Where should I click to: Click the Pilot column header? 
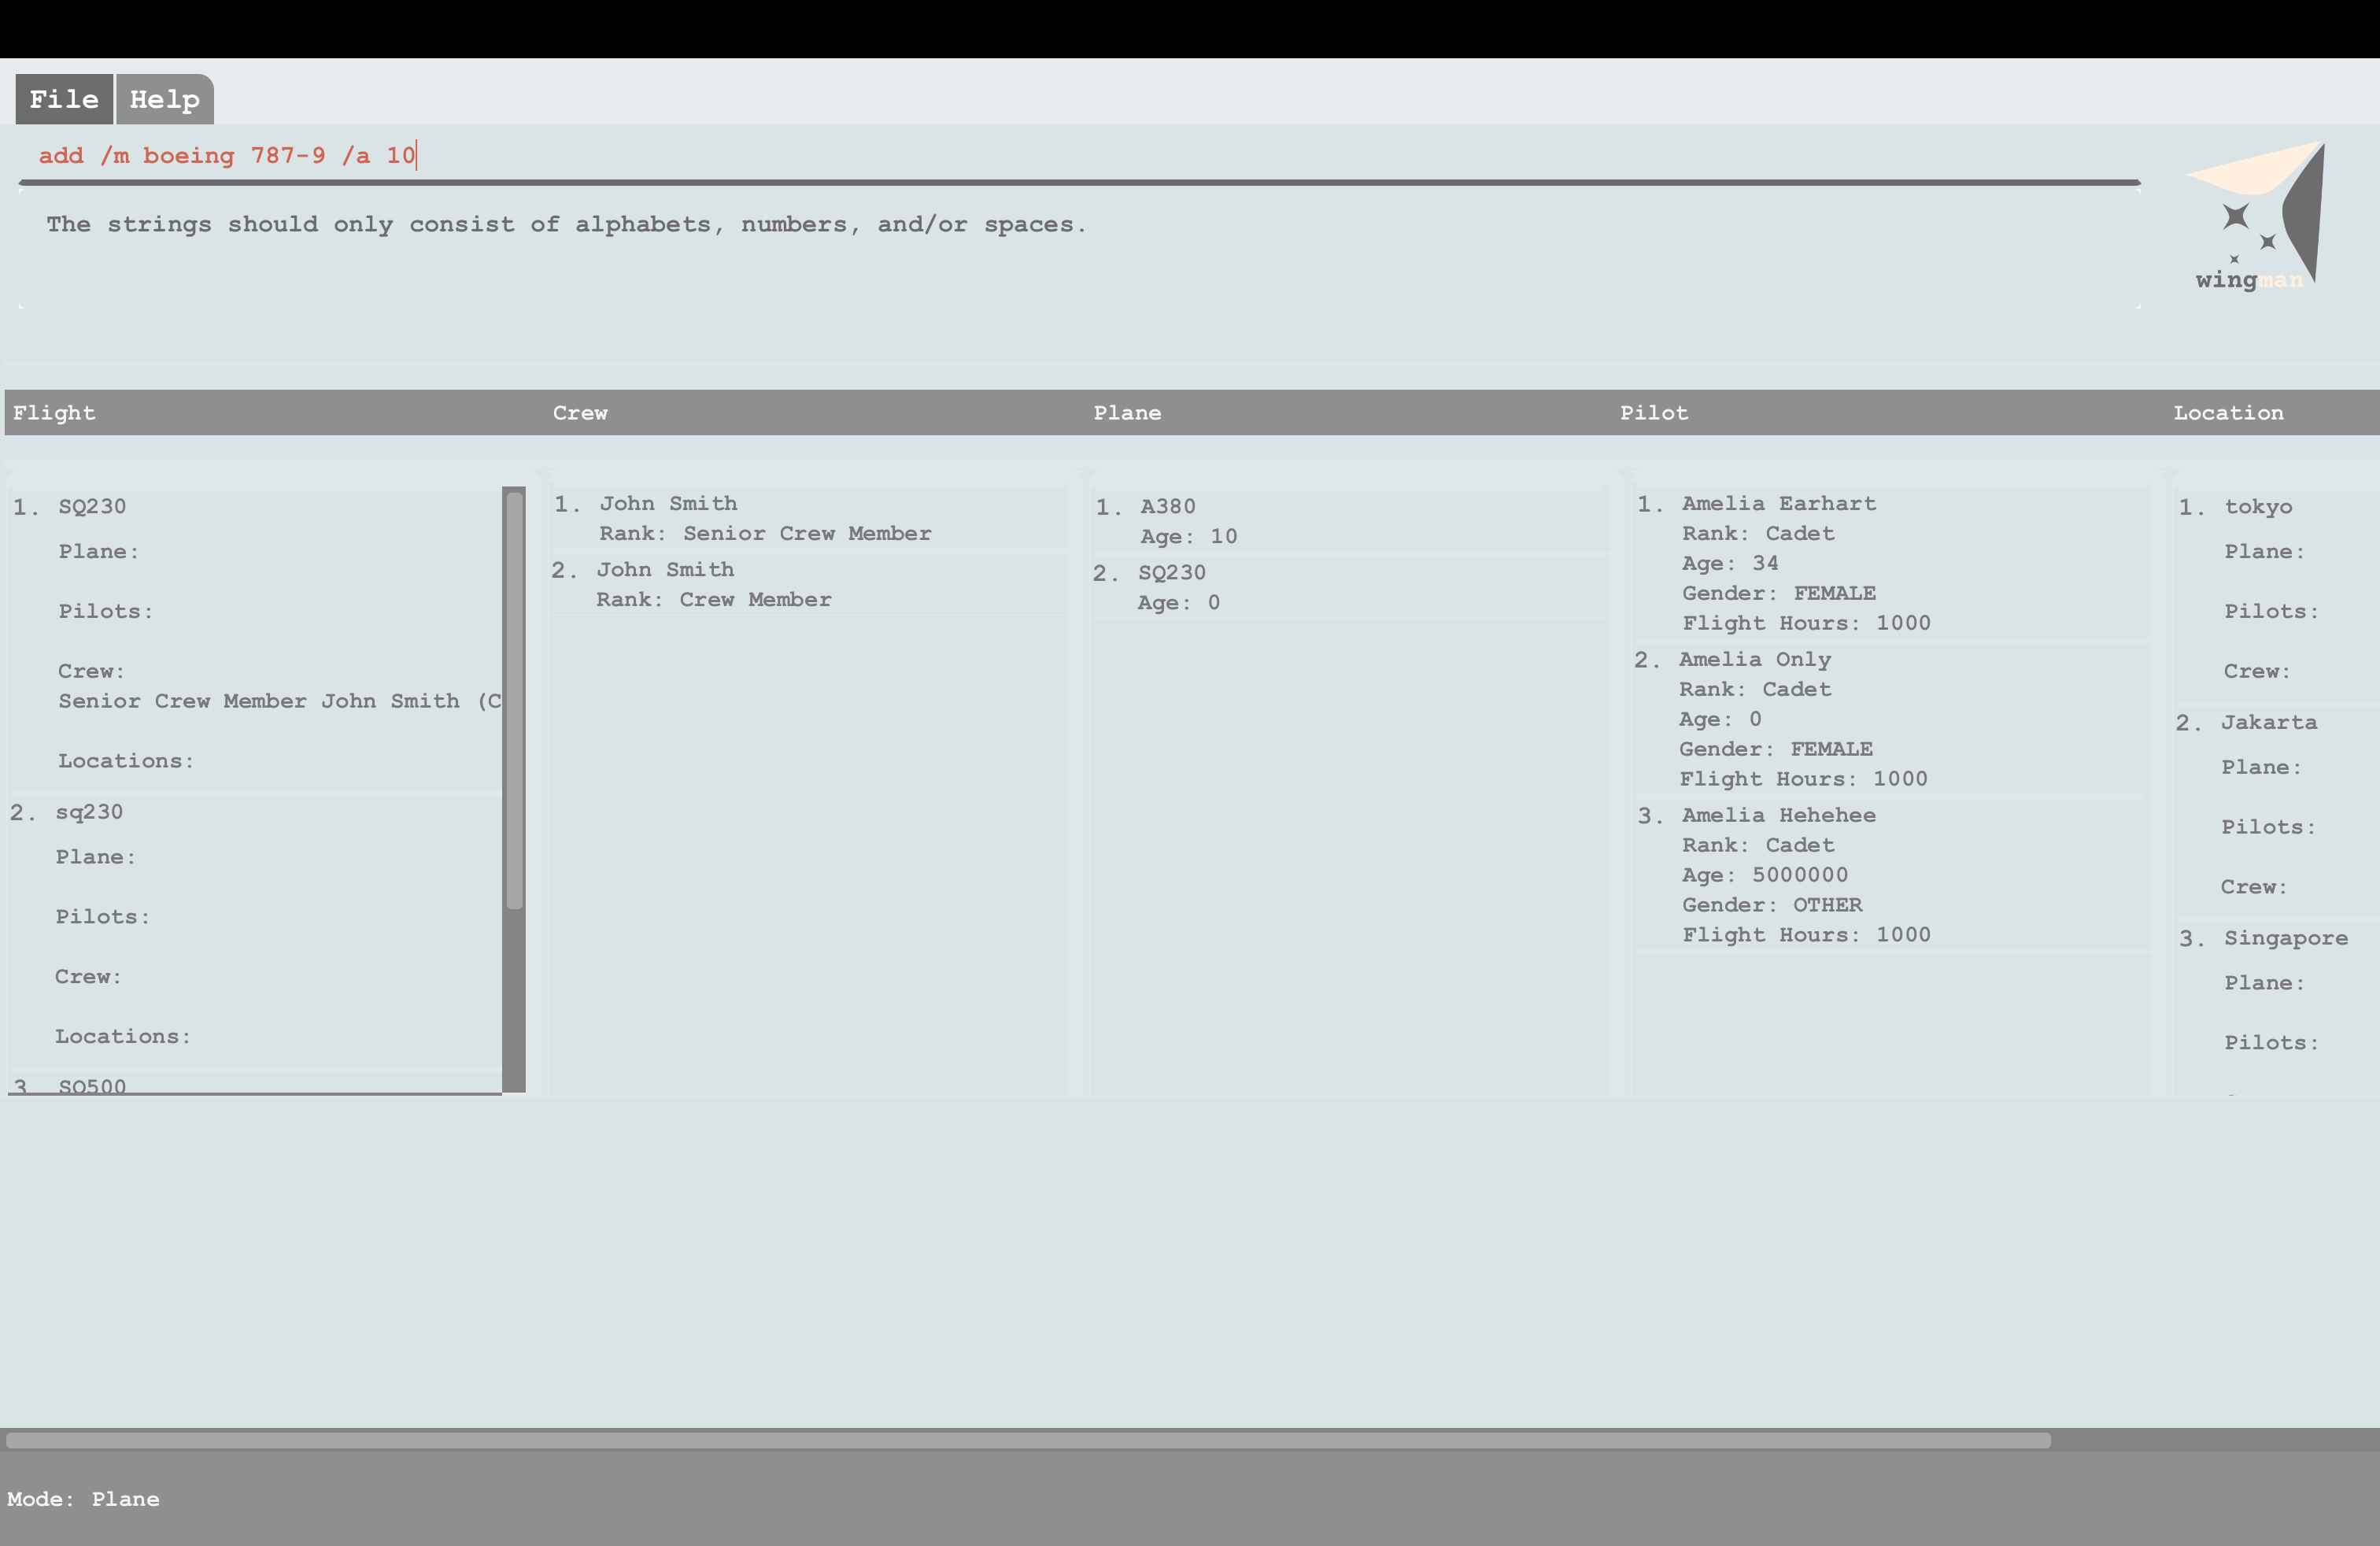[1653, 413]
